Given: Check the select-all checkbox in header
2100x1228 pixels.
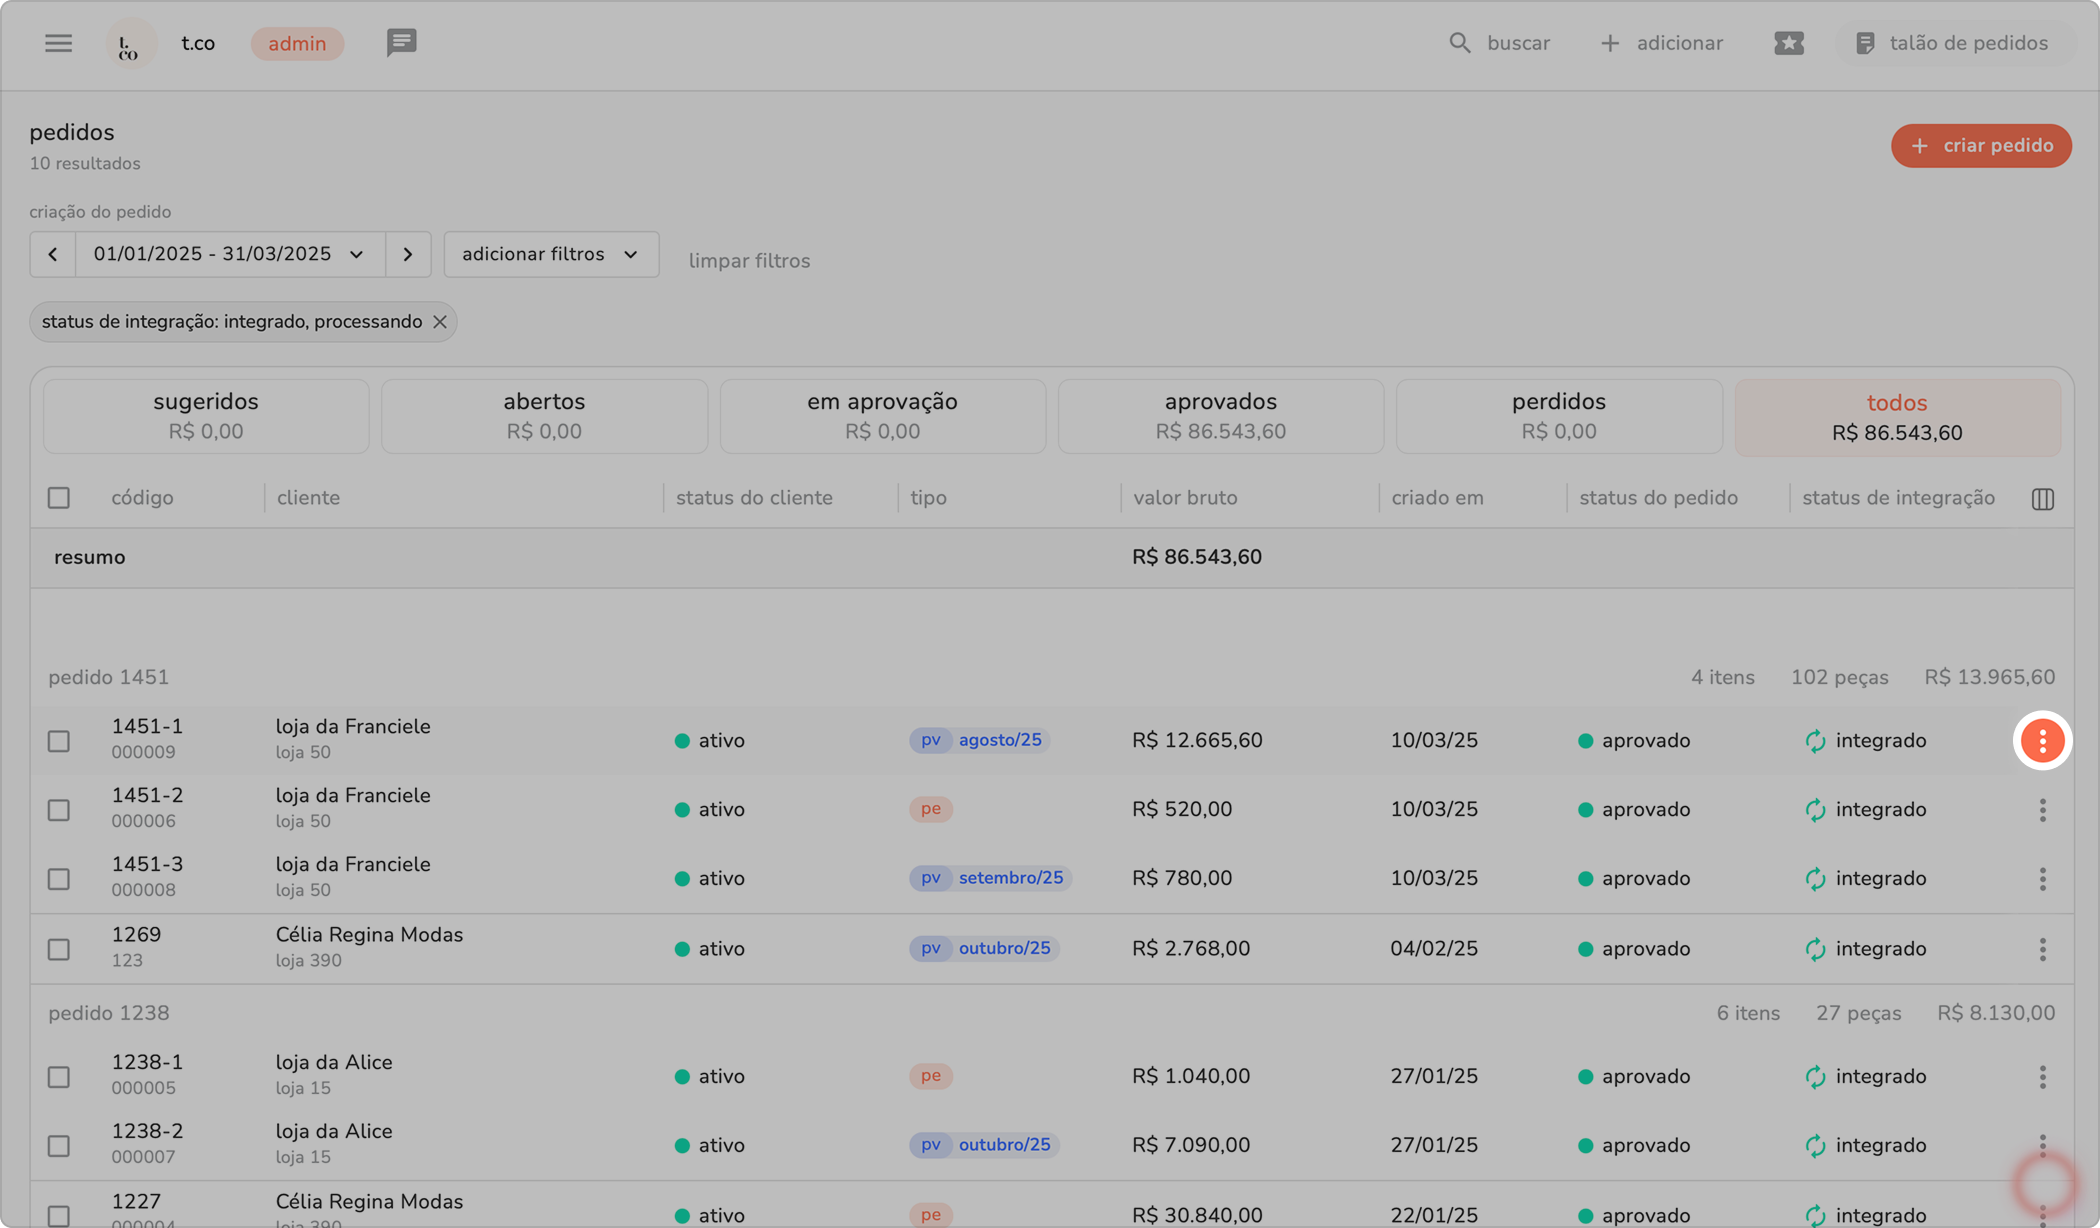Looking at the screenshot, I should tap(59, 498).
